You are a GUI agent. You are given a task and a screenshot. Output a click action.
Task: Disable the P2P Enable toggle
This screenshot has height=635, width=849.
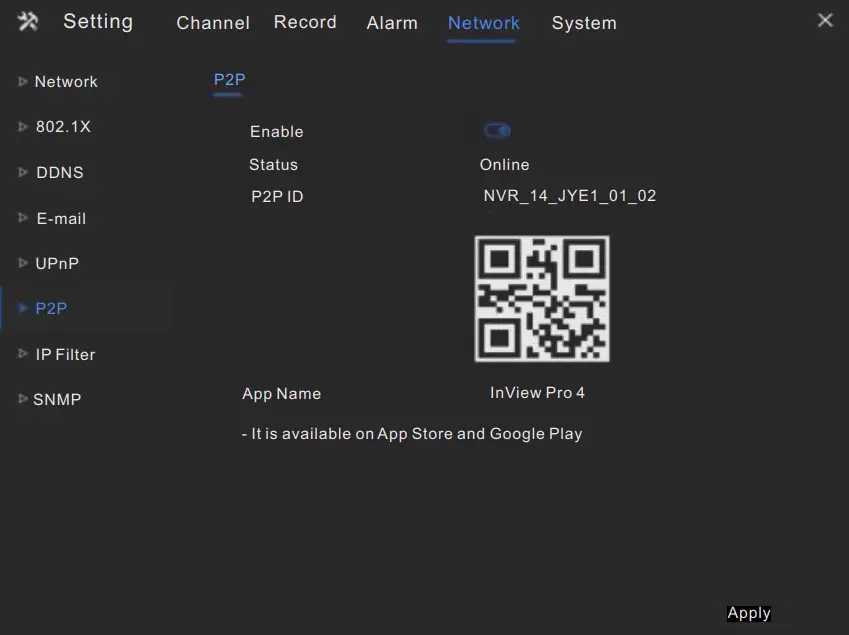point(497,130)
